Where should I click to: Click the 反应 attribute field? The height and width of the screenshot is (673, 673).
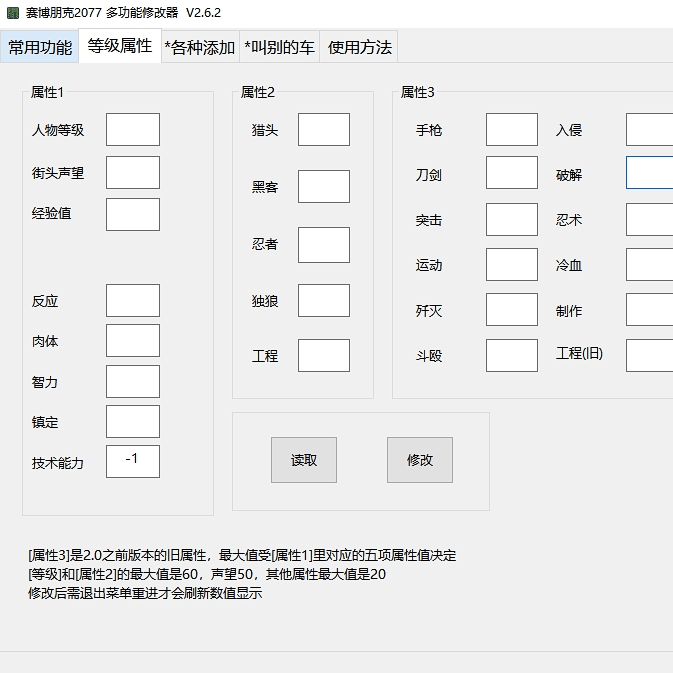[133, 300]
